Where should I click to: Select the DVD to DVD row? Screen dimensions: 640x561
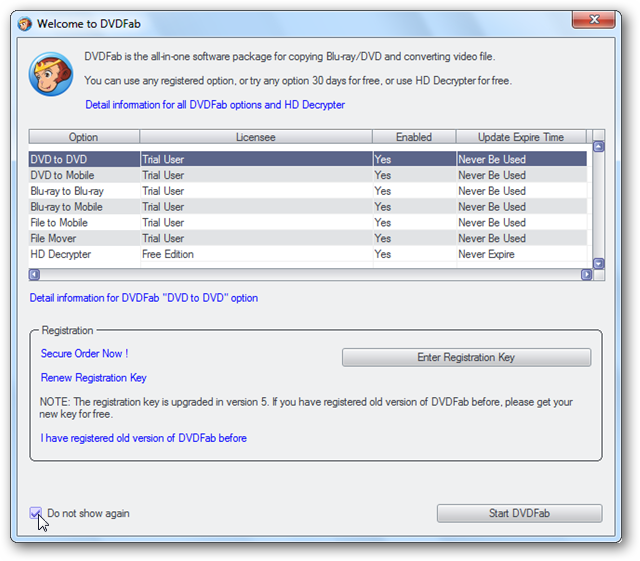coord(308,159)
